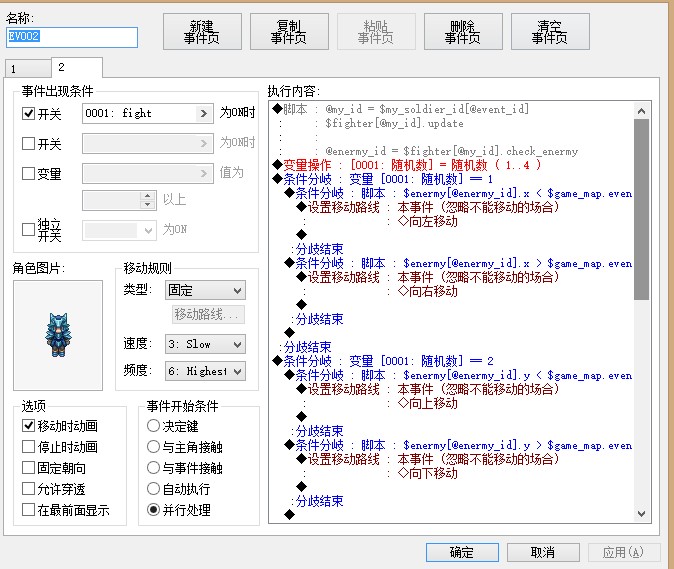This screenshot has height=569, width=674.
Task: Open the switch 0001: fight selector arrow
Action: [x=204, y=113]
